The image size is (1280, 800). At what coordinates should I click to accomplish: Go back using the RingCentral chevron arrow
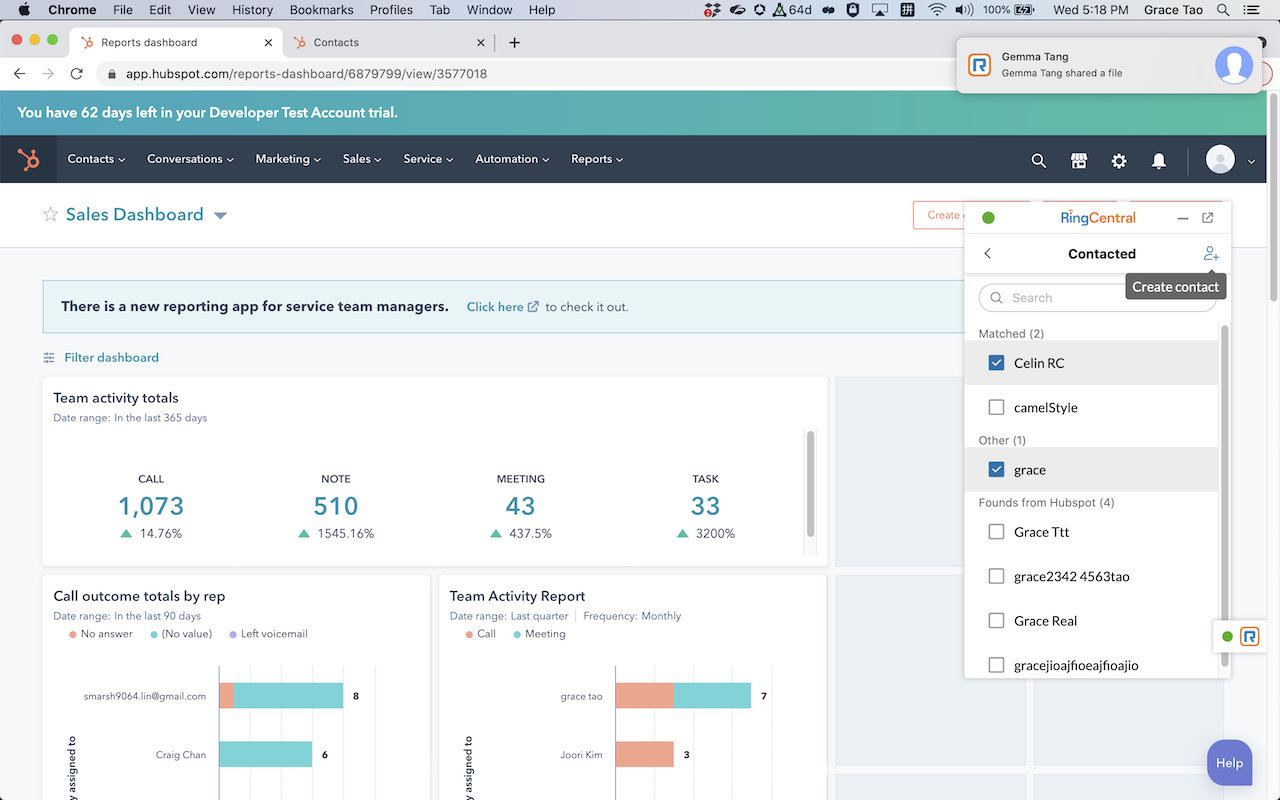coord(987,253)
